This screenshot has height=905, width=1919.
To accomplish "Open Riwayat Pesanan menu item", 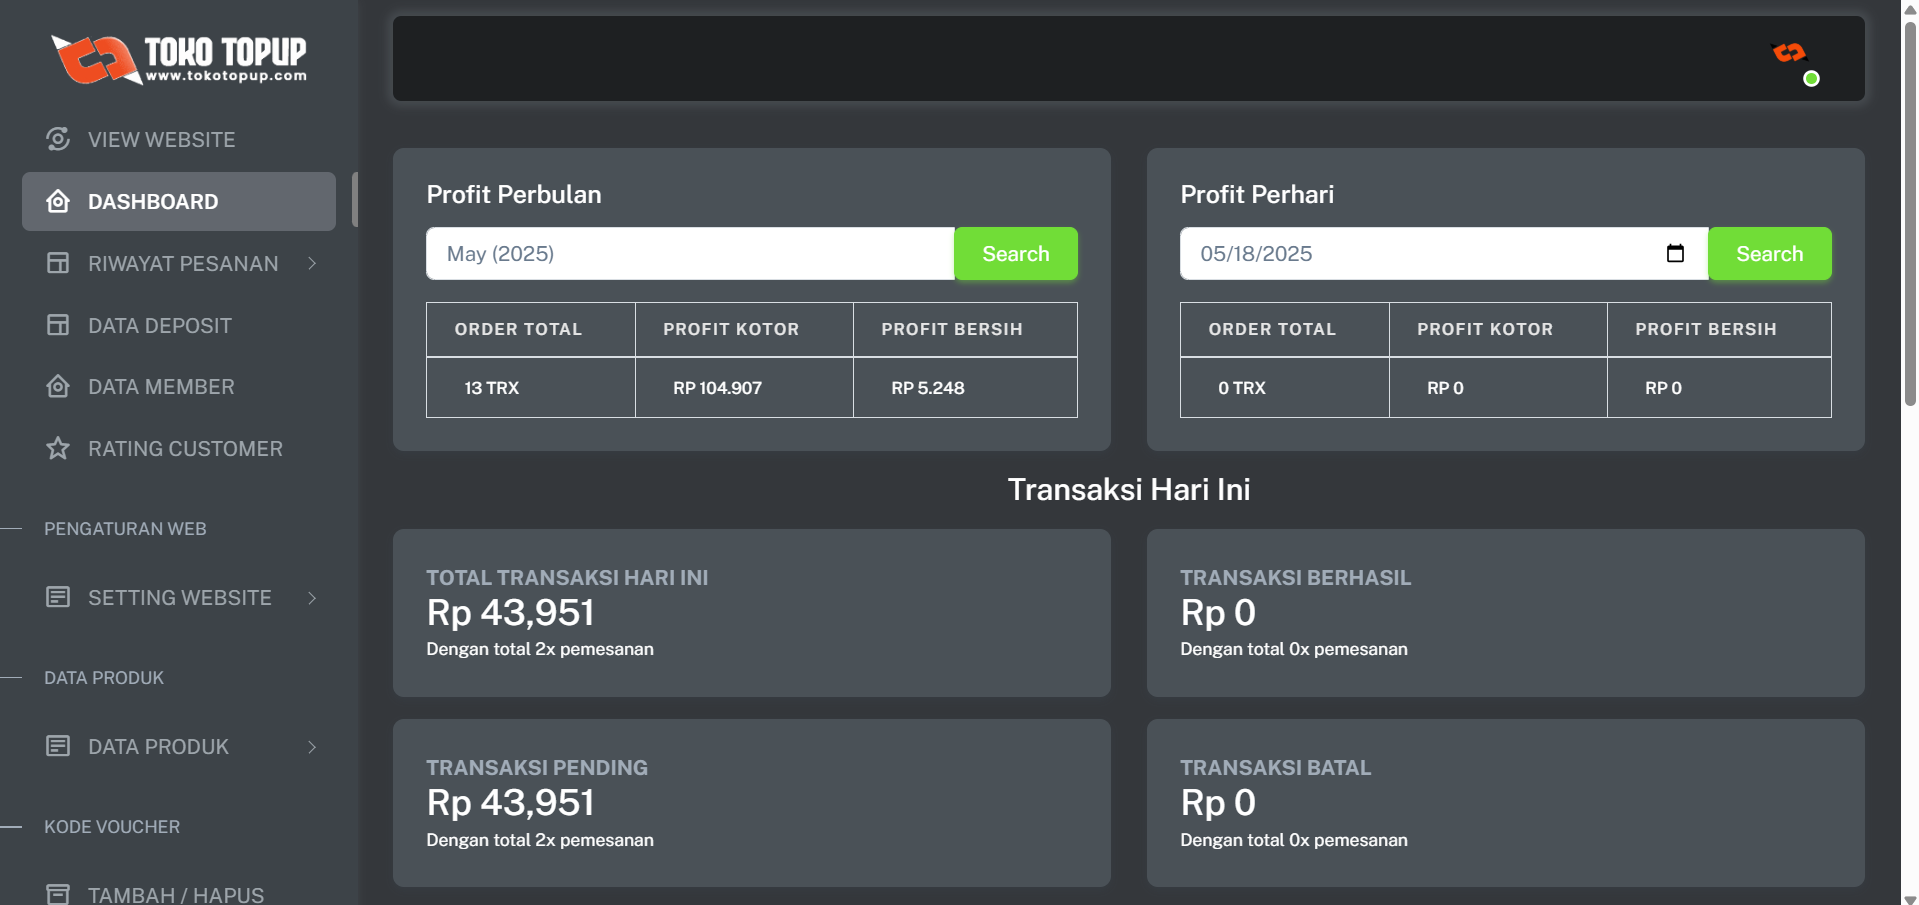I will click(179, 263).
